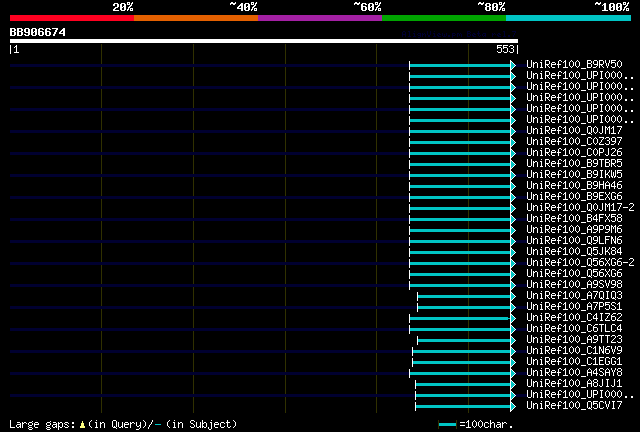Select the UniRef100_Q5CVI7 hit label
This screenshot has height=432, width=640.
tap(574, 405)
